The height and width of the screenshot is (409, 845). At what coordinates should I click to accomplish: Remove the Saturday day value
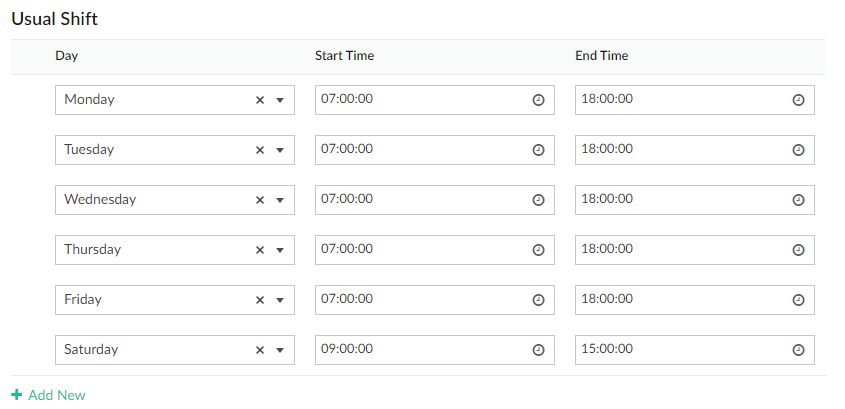coord(260,350)
